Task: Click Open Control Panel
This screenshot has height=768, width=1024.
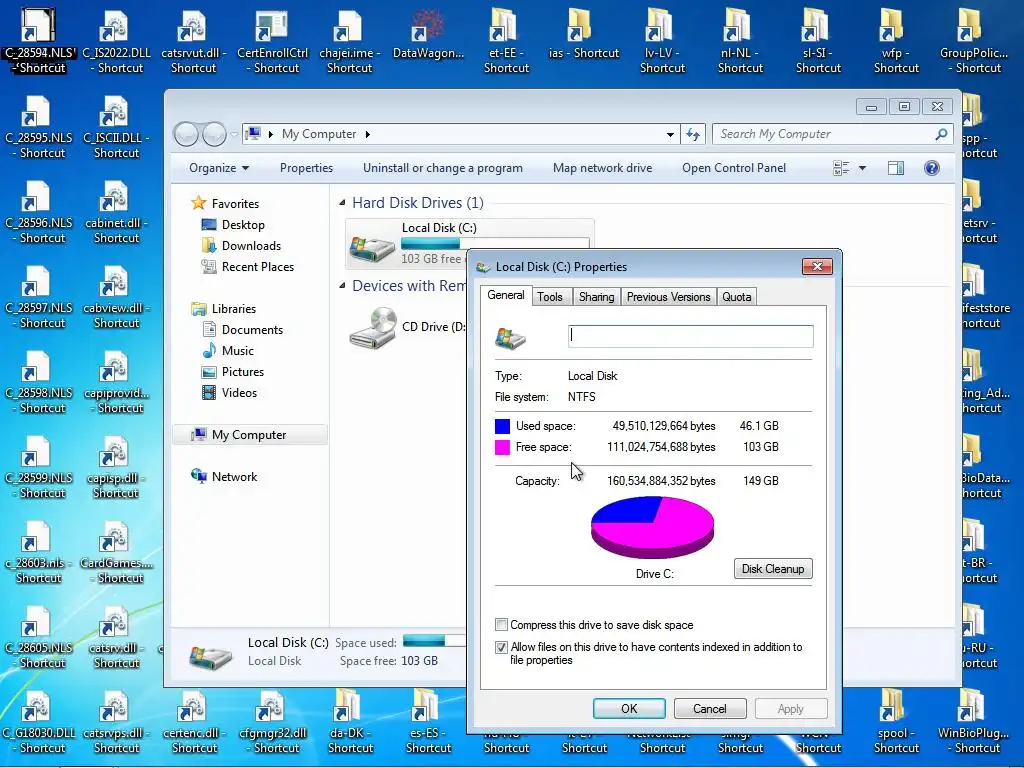Action: click(734, 168)
